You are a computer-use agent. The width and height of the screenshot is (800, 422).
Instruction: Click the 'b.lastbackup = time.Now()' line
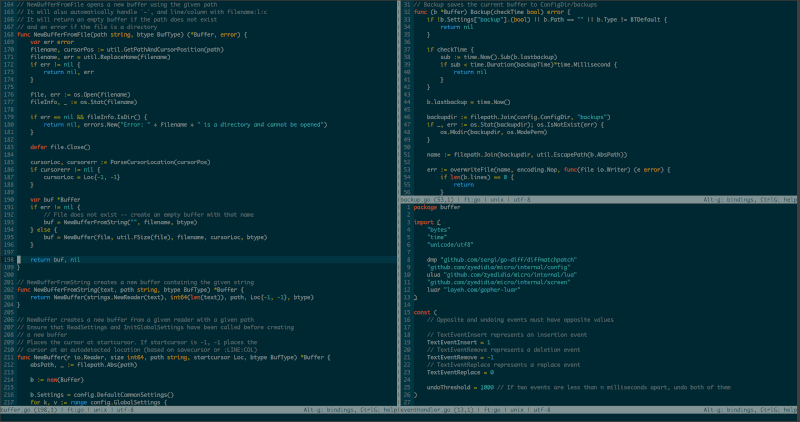pos(468,102)
